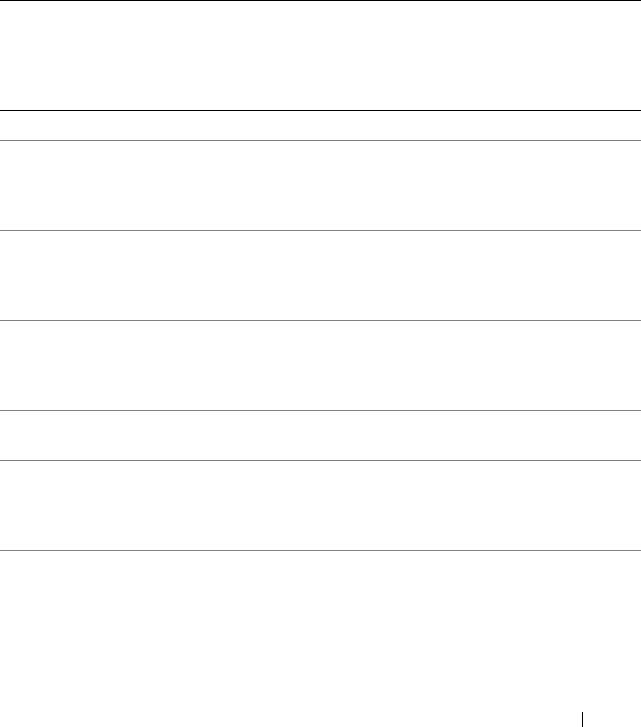The height and width of the screenshot is (727, 641).
Task: Select the first tall empty table row
Action: [320, 185]
